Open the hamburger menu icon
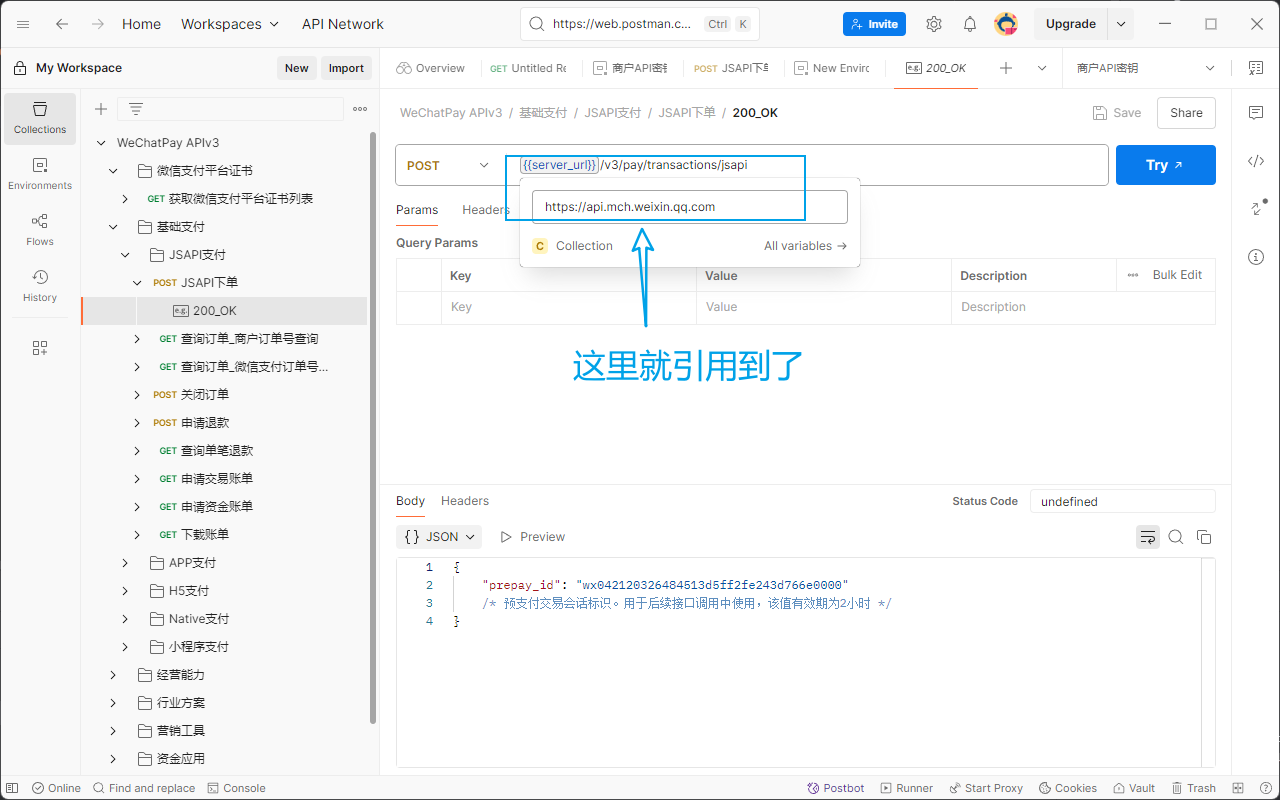The height and width of the screenshot is (800, 1280). 23,24
